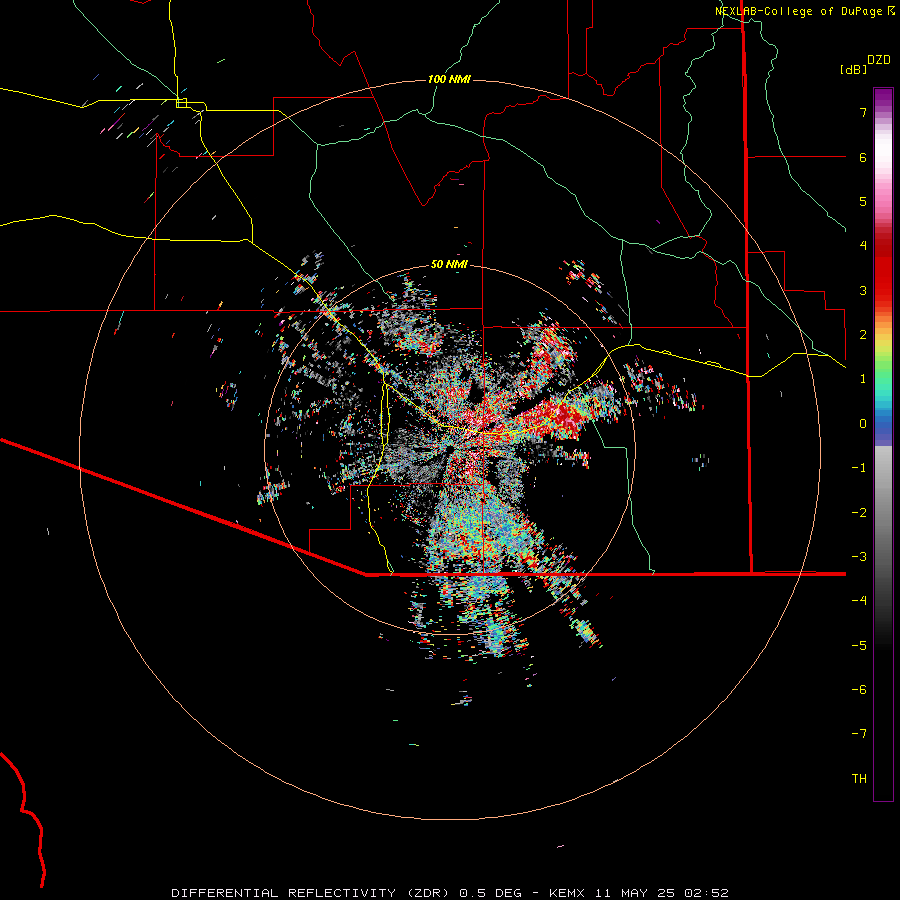Click the 1 value on color scale
Viewport: 900px width, 900px height.
coord(863,379)
